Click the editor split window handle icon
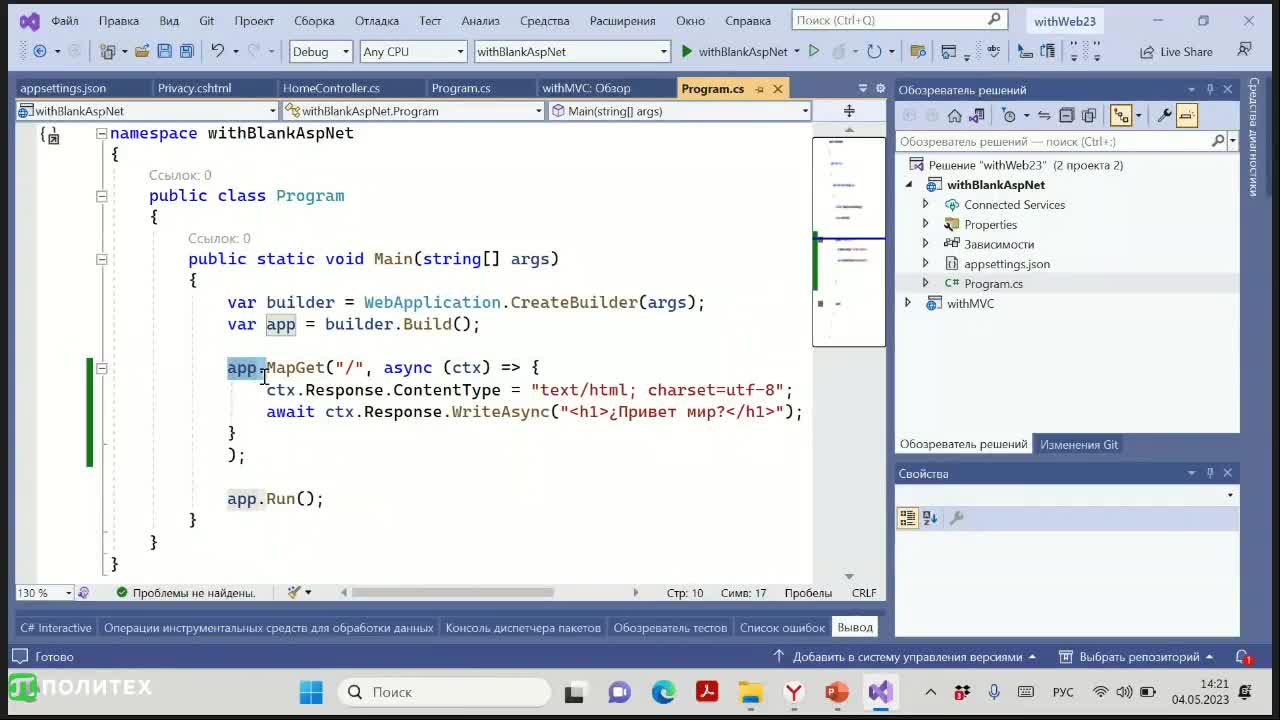 (849, 111)
